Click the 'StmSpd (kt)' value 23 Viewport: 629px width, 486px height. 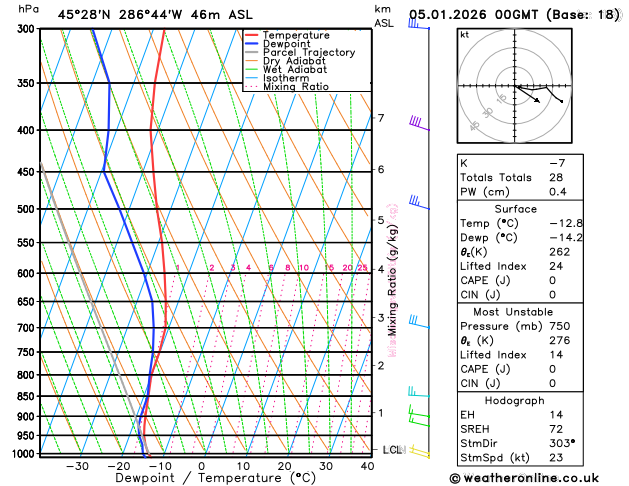tap(556, 458)
